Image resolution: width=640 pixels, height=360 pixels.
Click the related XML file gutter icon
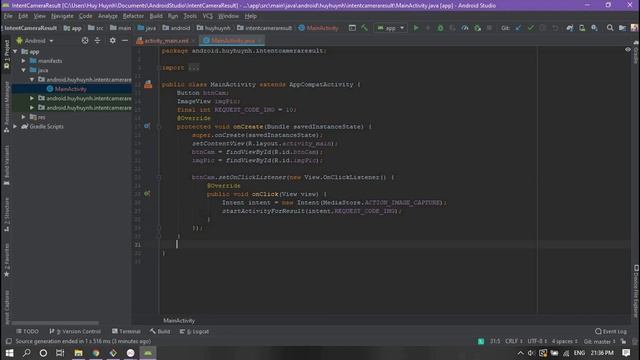click(148, 84)
